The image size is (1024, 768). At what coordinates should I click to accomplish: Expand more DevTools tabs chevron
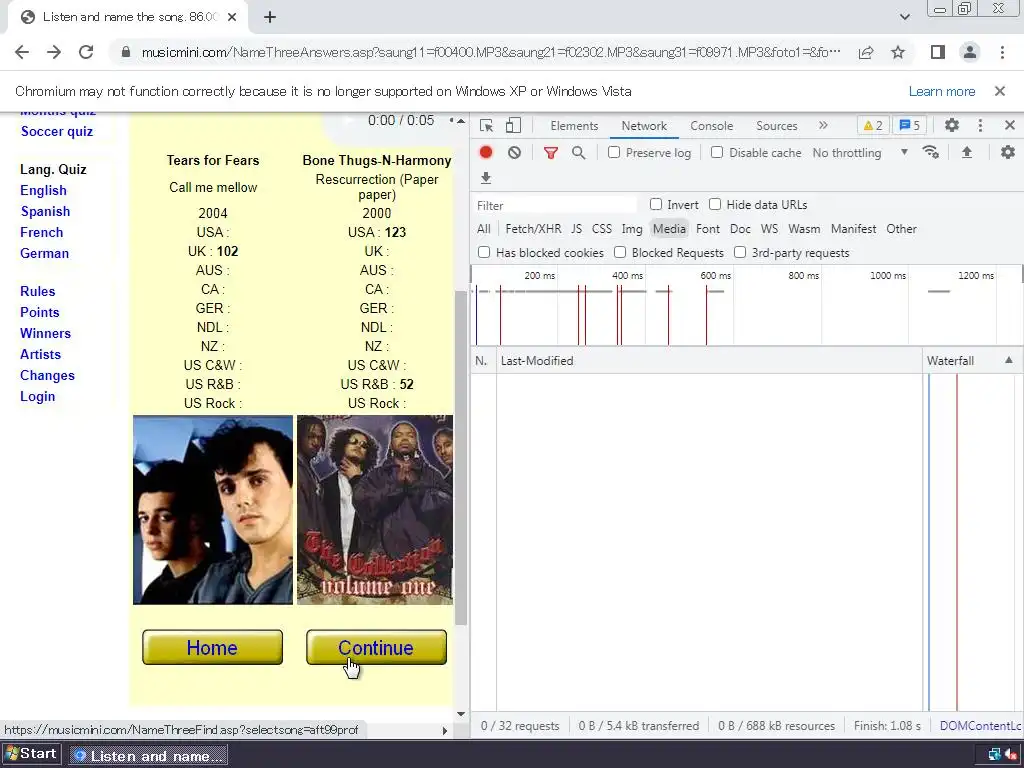[823, 125]
